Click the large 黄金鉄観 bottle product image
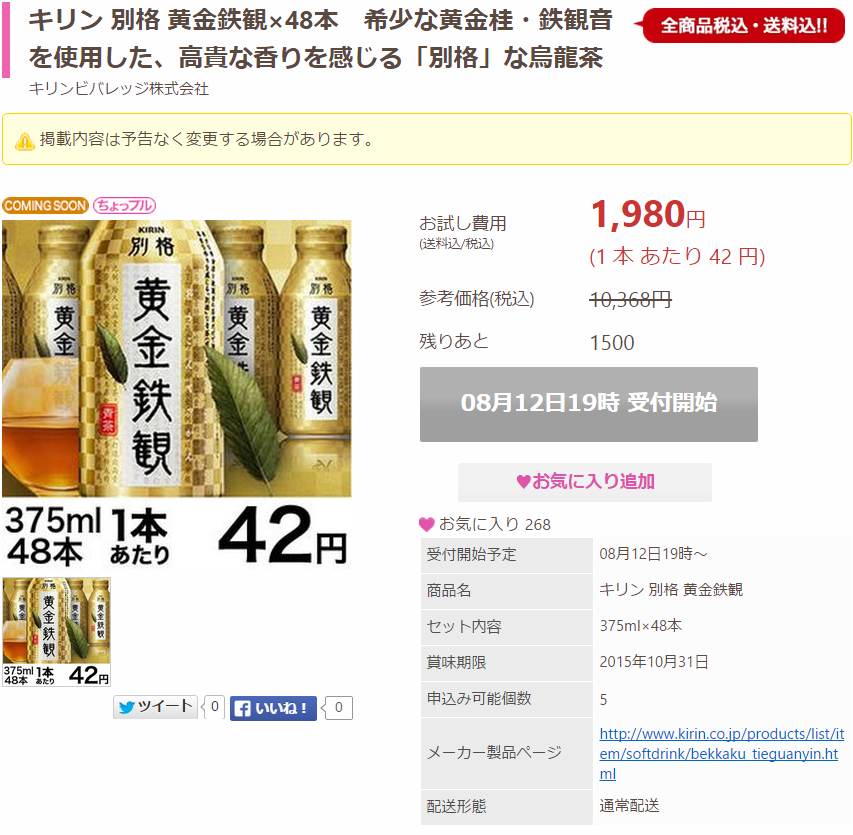This screenshot has height=835, width=853. (177, 358)
